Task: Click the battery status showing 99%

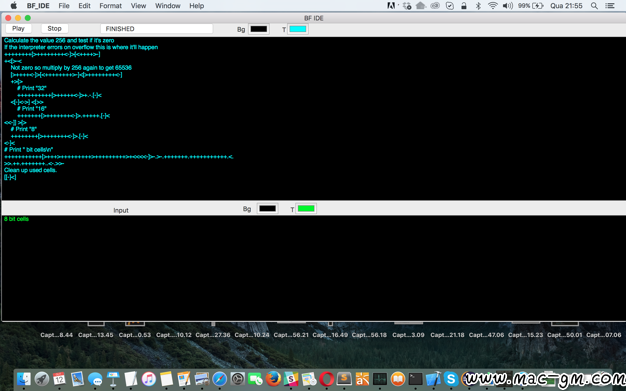Action: 531,6
